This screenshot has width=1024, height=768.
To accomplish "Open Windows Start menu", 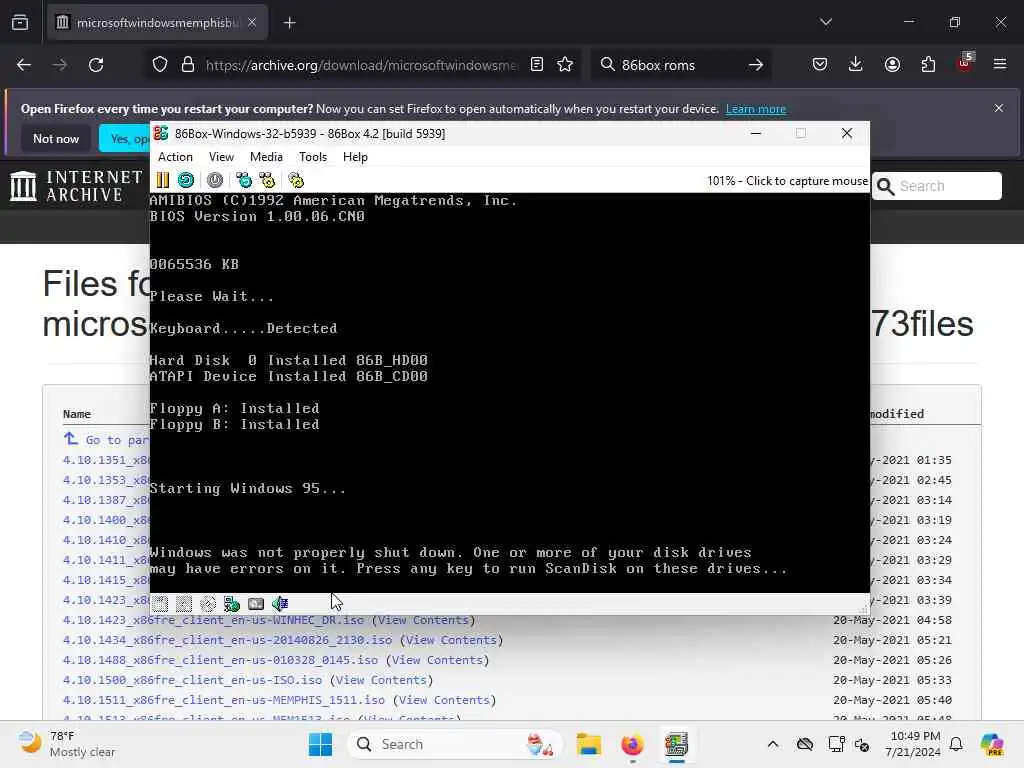I will pyautogui.click(x=320, y=744).
